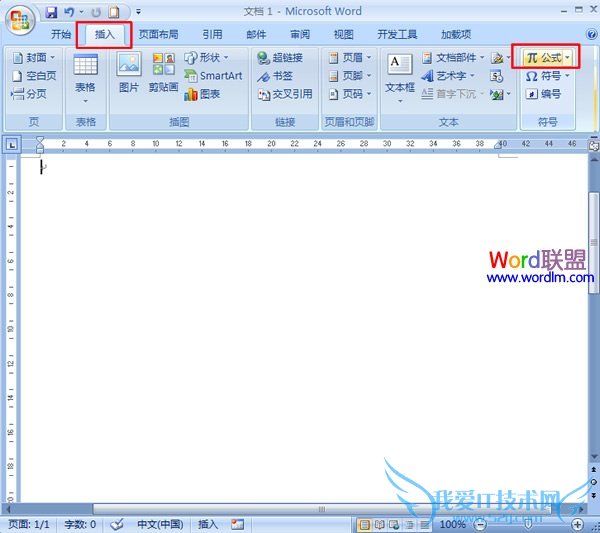Open the select browse object button
This screenshot has height=533, width=600.
click(594, 482)
